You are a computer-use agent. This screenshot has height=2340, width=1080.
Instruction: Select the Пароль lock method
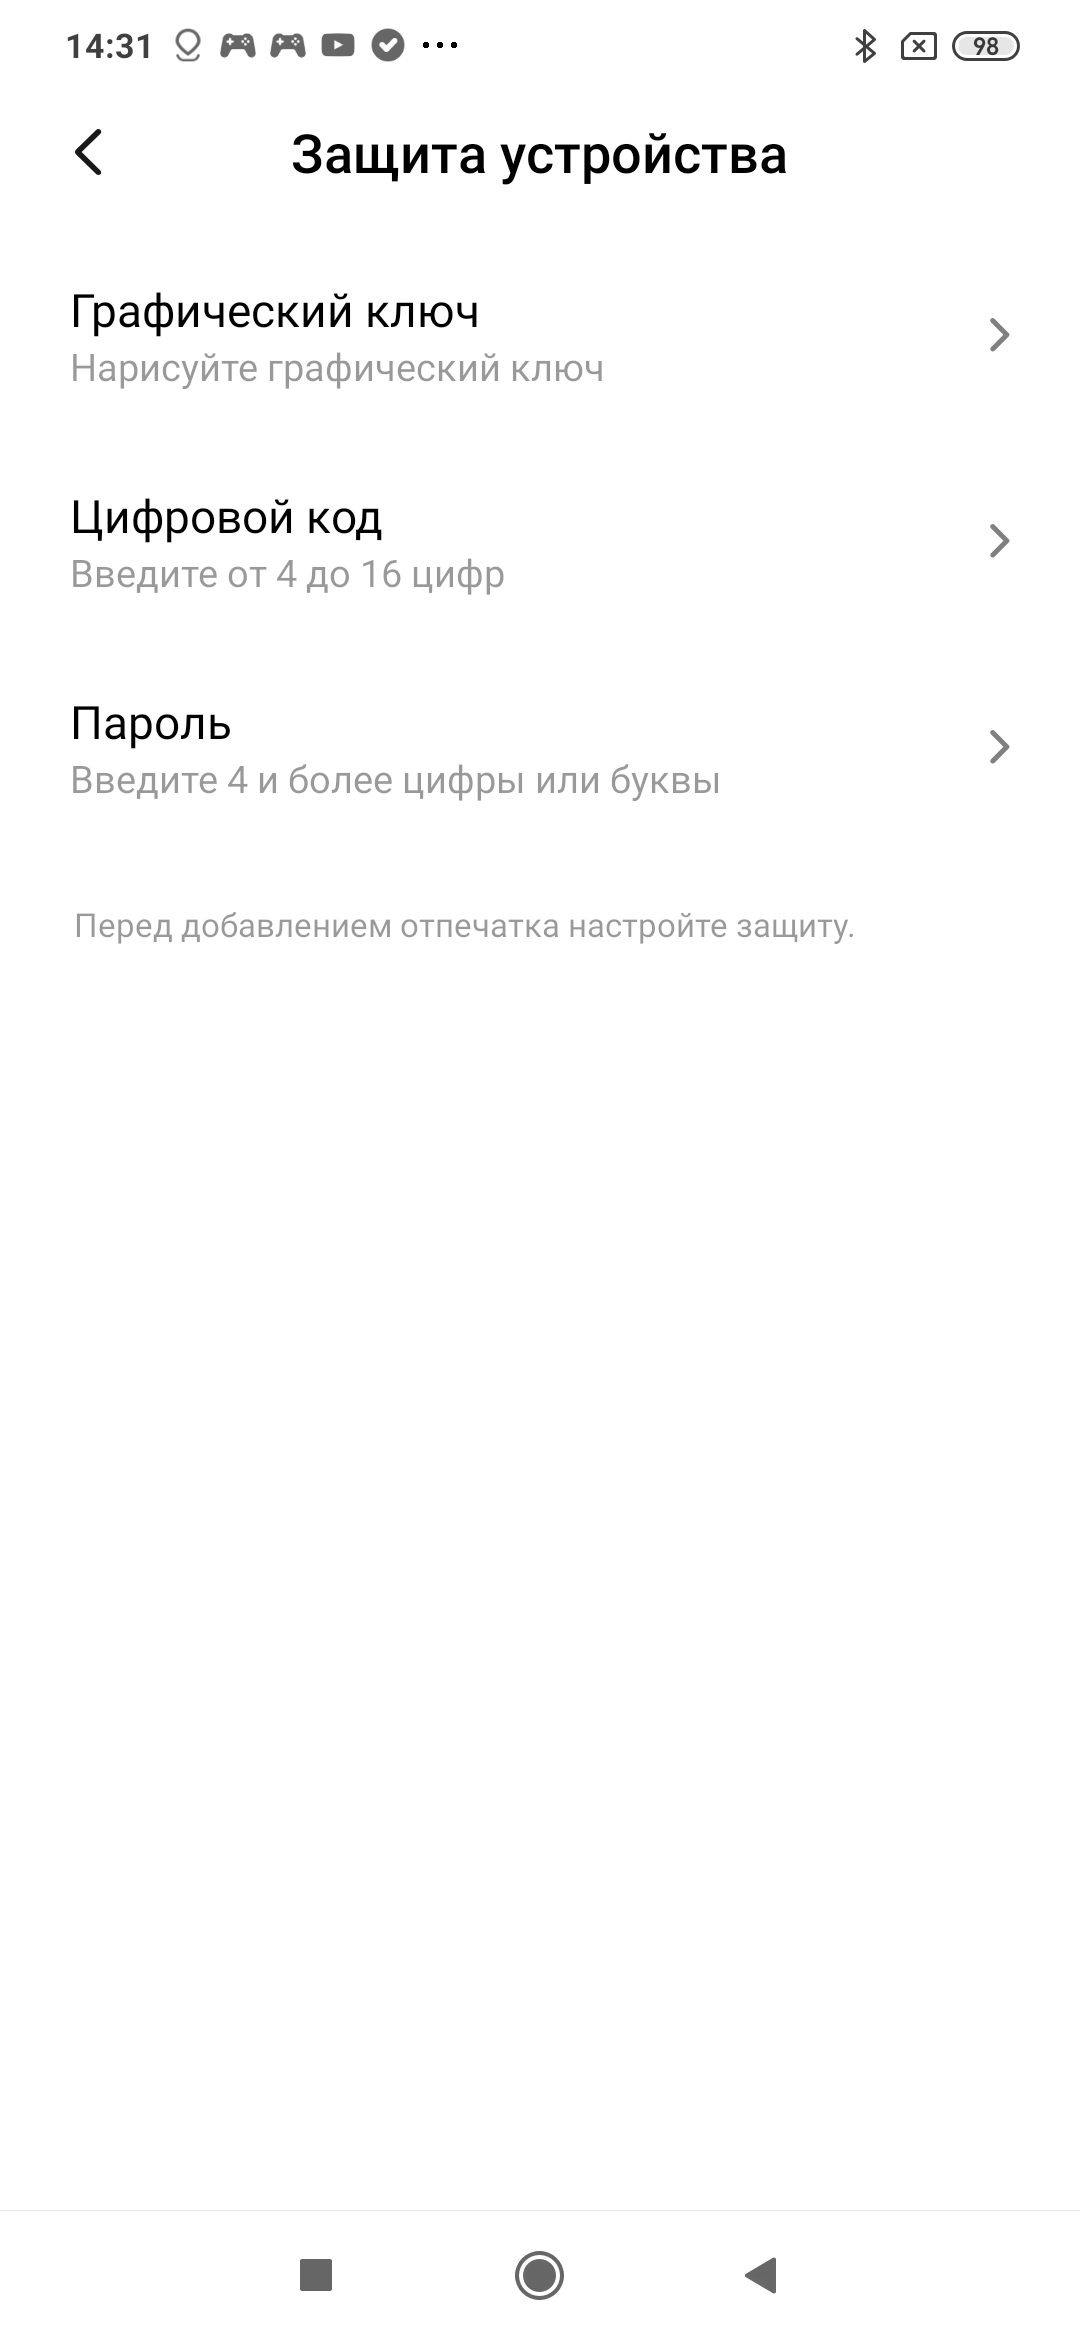[x=540, y=750]
